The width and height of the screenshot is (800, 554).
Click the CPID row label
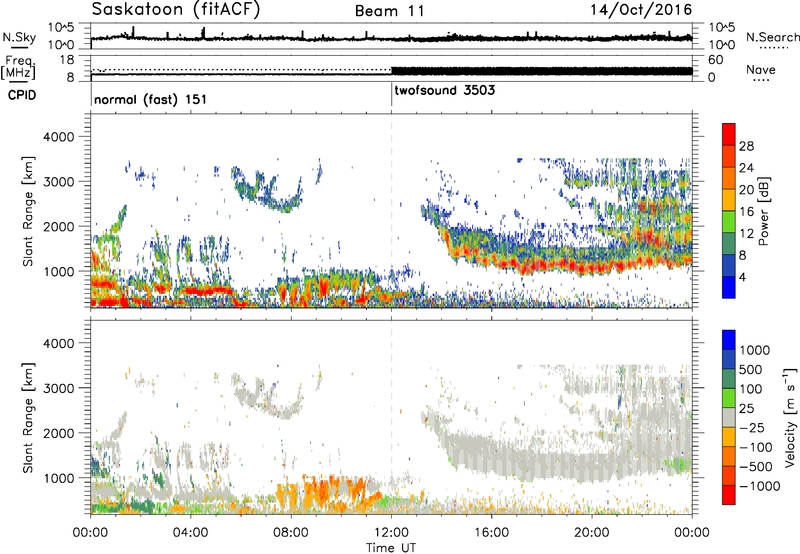[x=22, y=95]
